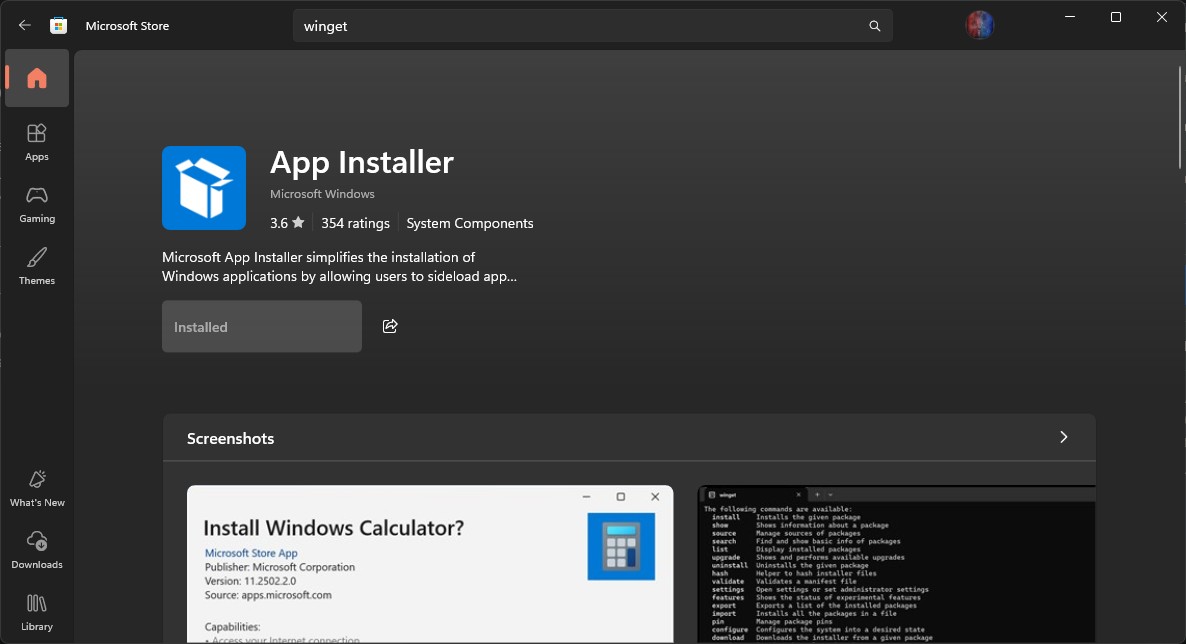Click the search magnifier icon

click(873, 25)
